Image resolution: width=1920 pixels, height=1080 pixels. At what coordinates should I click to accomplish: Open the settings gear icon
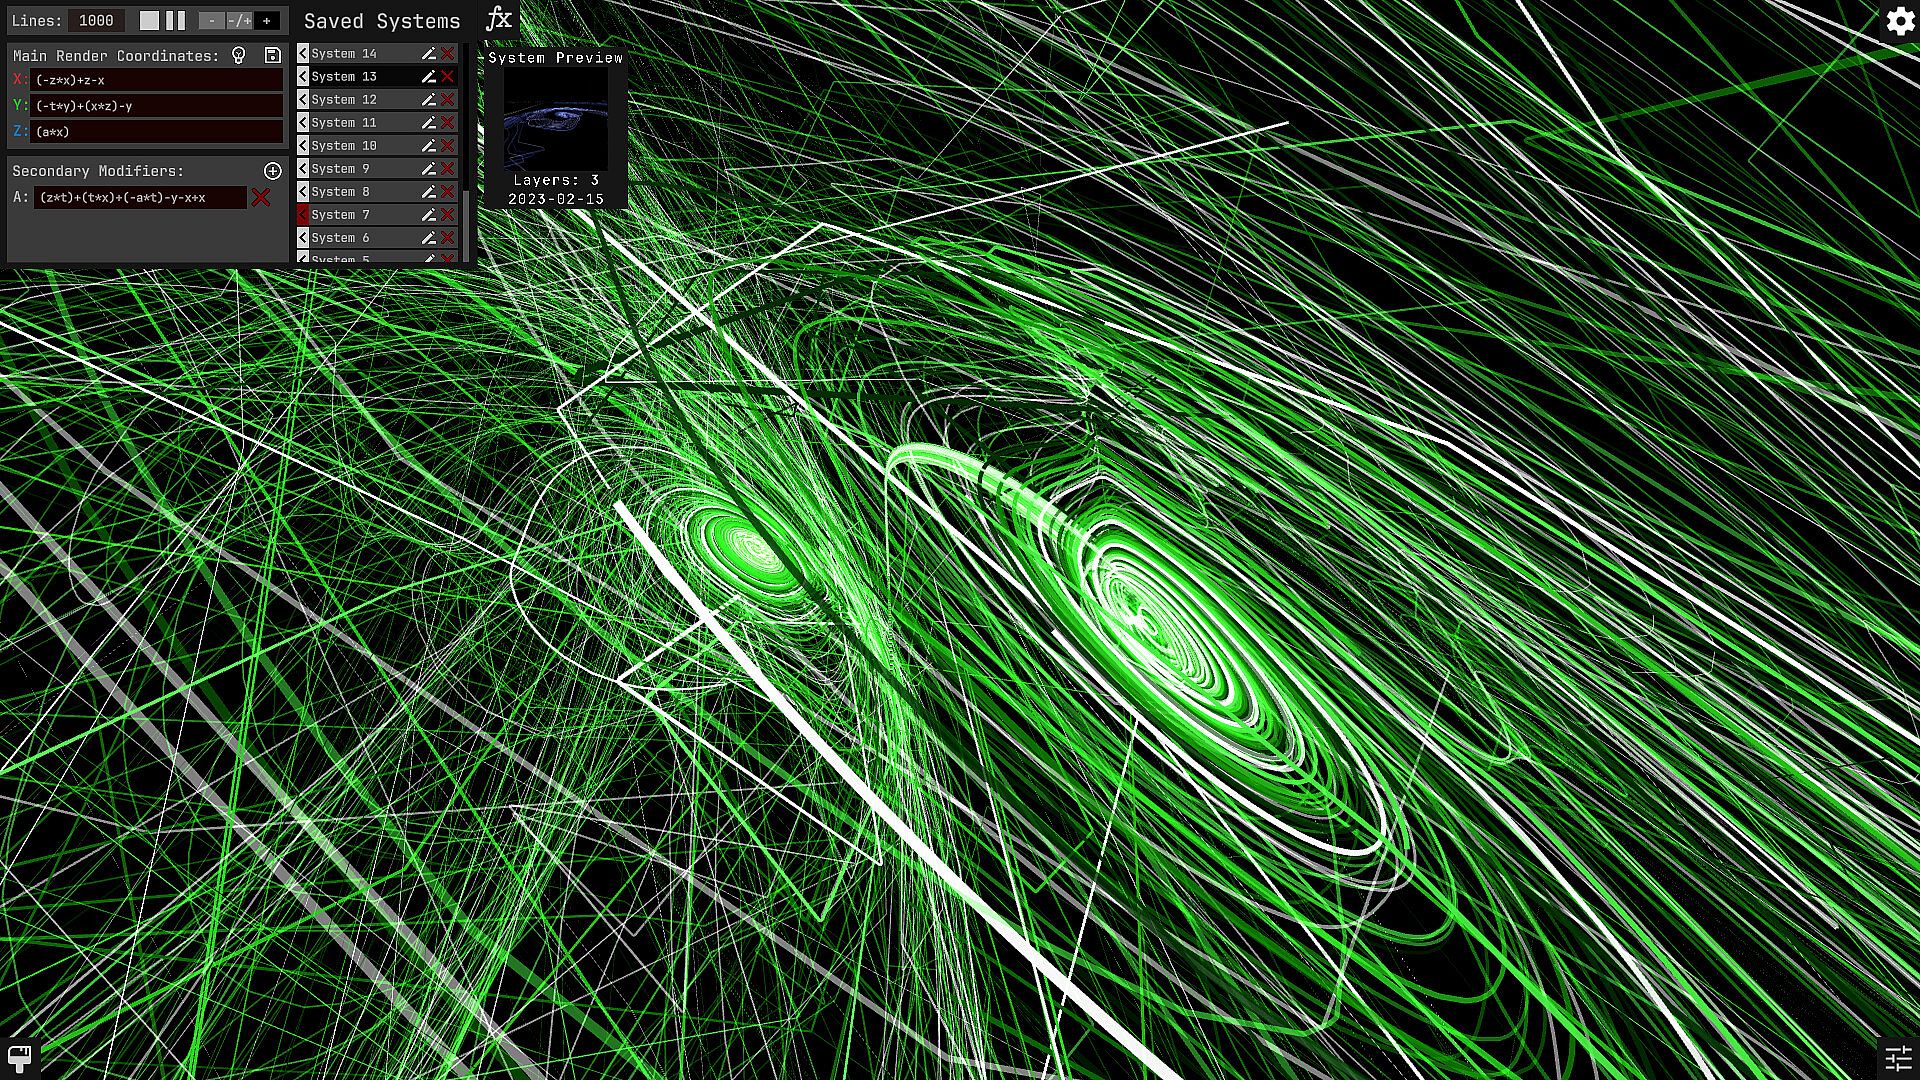(1899, 21)
